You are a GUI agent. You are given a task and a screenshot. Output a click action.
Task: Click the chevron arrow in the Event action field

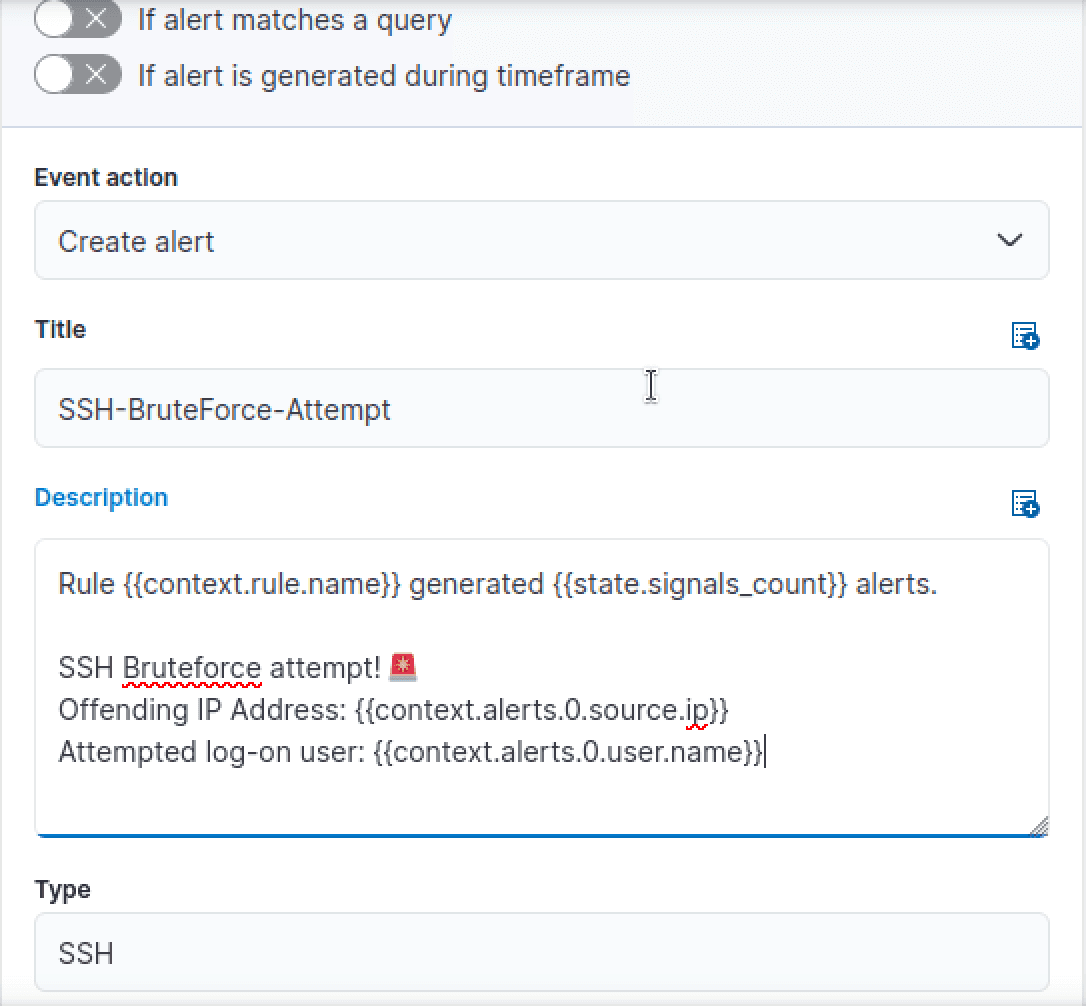pos(1010,240)
